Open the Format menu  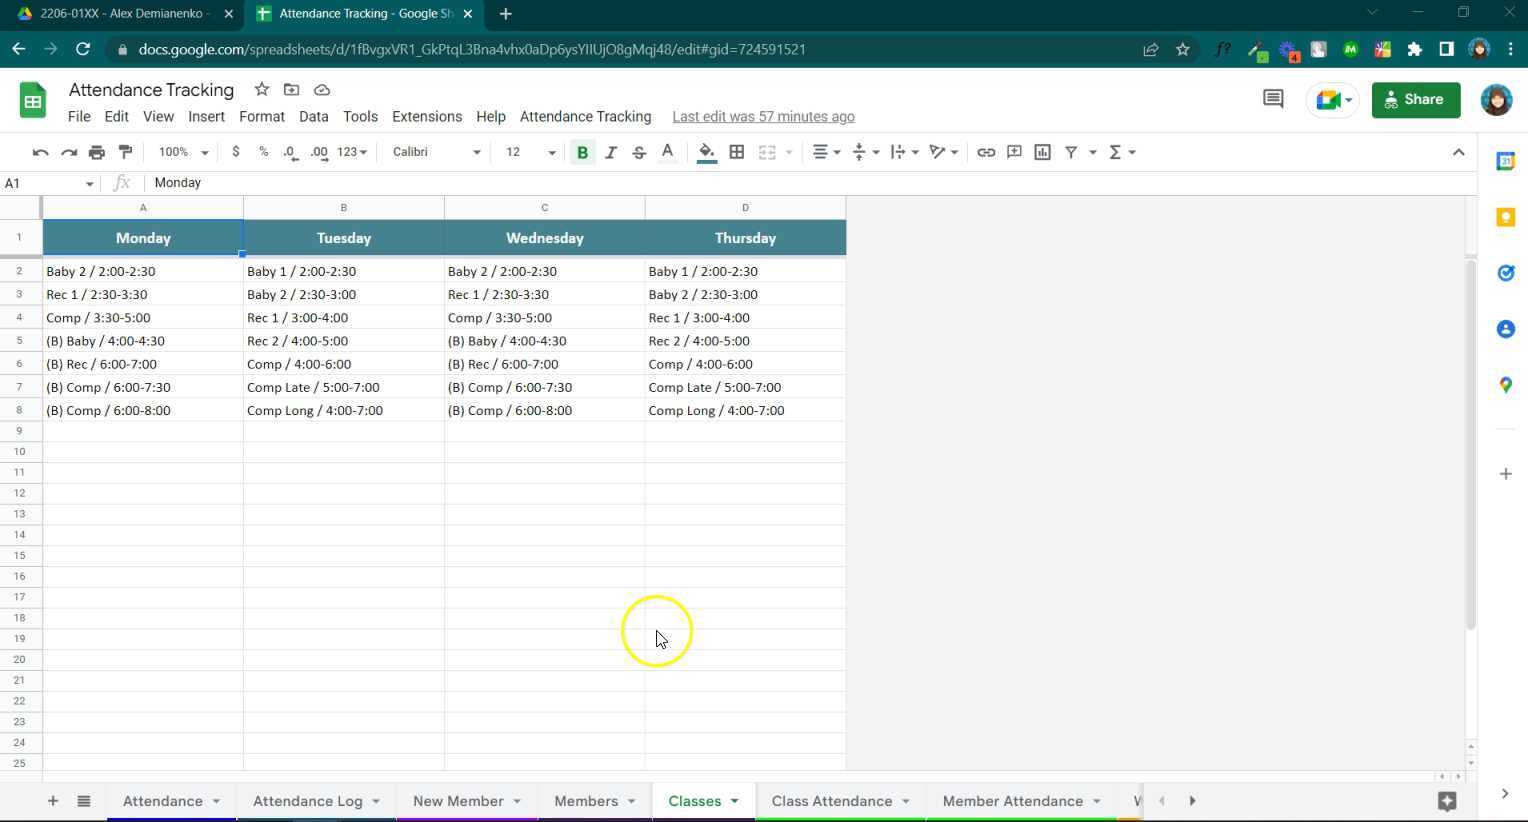[x=261, y=116]
